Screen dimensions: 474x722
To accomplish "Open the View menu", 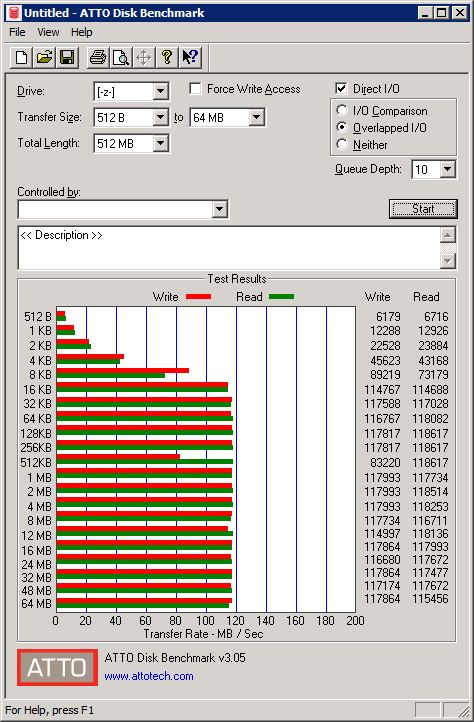I will (48, 32).
